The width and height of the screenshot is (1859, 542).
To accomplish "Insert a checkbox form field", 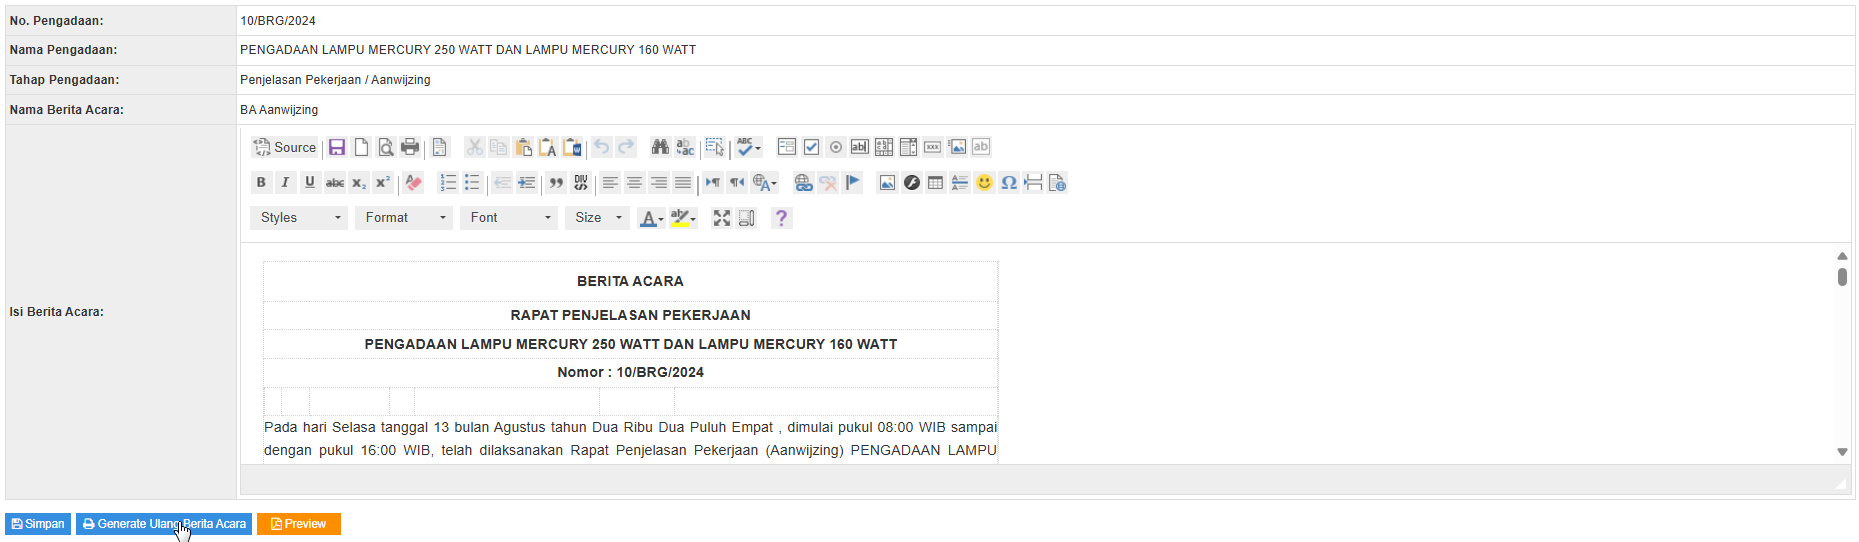I will [x=811, y=147].
